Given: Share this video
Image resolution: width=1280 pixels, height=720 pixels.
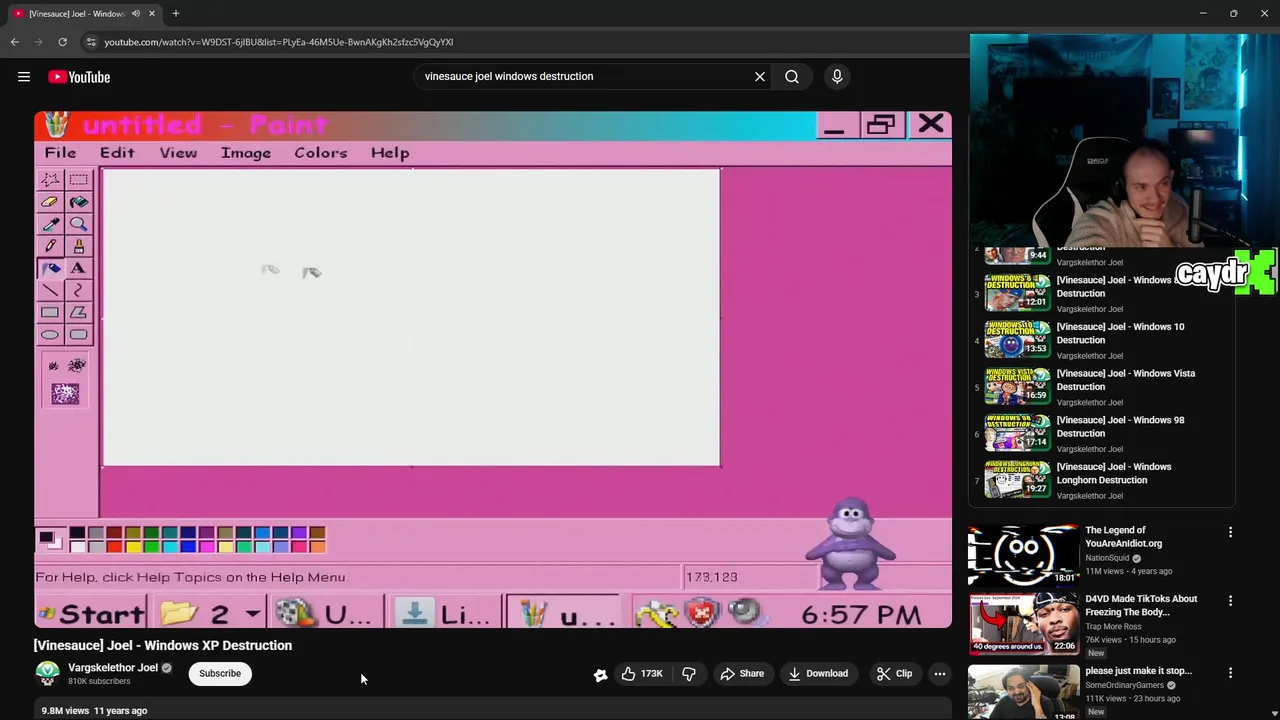Looking at the screenshot, I should pos(742,674).
